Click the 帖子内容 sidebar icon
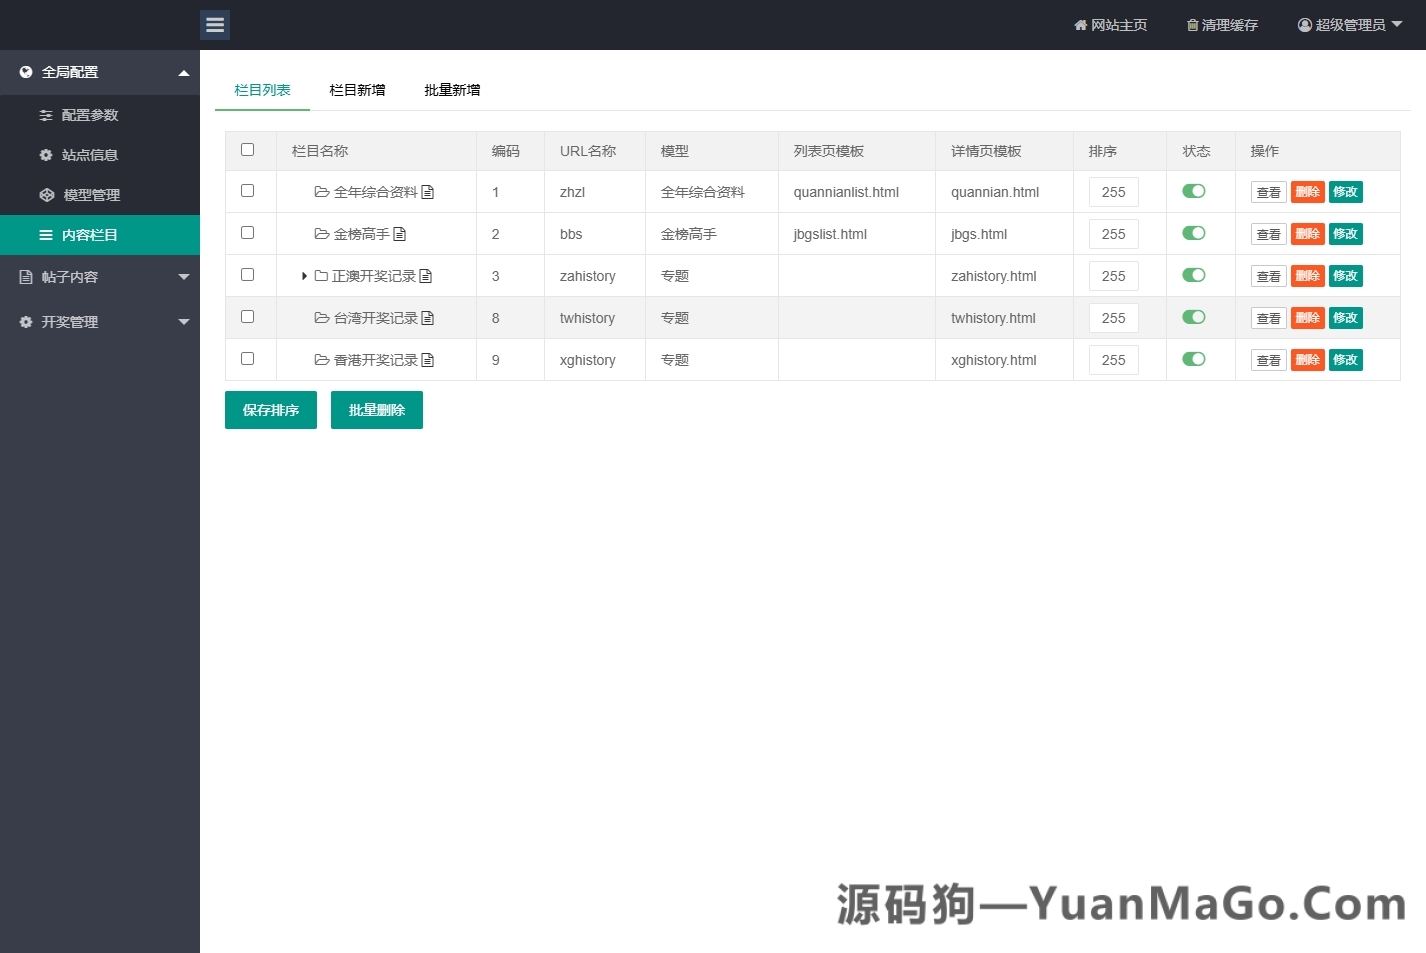The image size is (1426, 953). [x=25, y=277]
